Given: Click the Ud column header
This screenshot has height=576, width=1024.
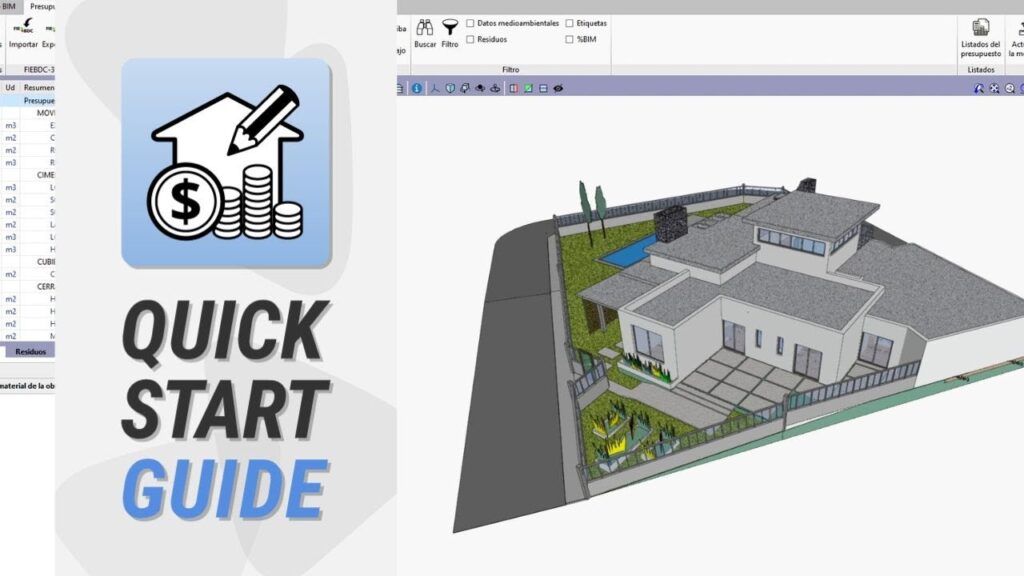Looking at the screenshot, I should point(10,87).
